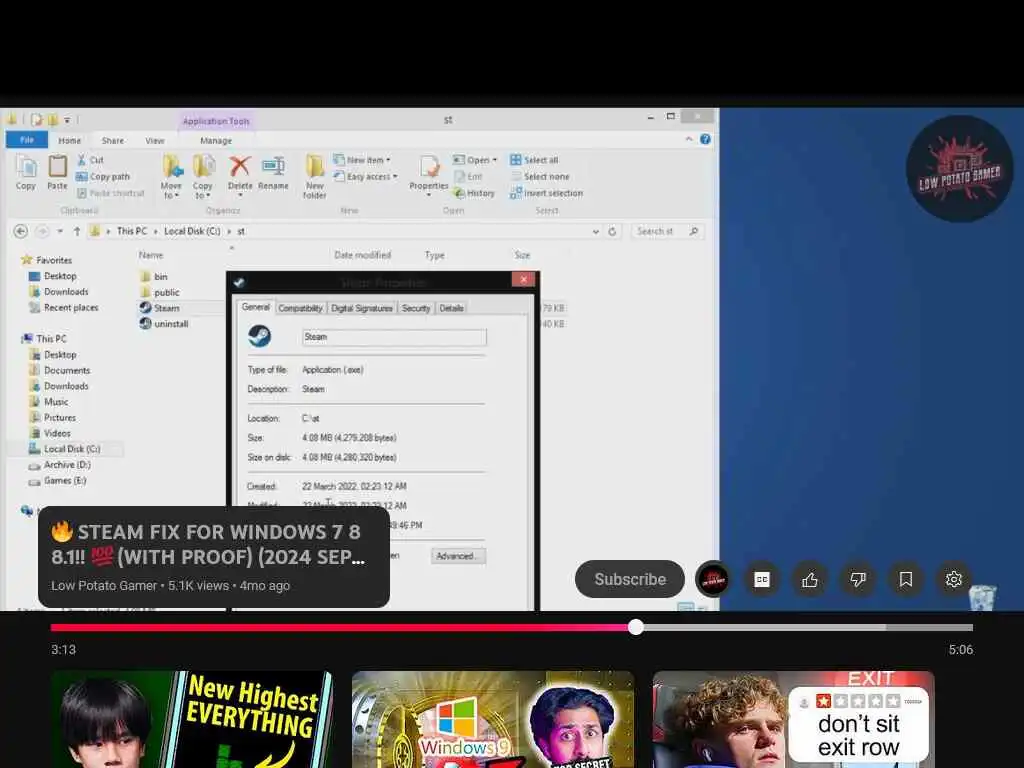Open the Manage ribbon tab
Viewport: 1024px width, 768px height.
[216, 140]
